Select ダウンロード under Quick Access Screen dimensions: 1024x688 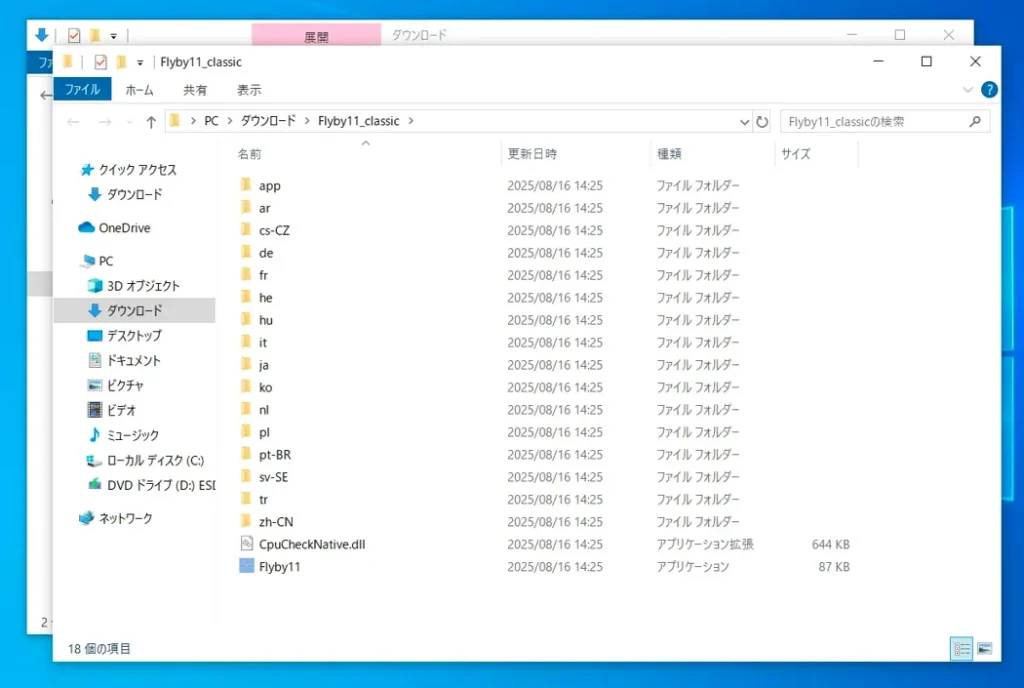click(x=135, y=195)
